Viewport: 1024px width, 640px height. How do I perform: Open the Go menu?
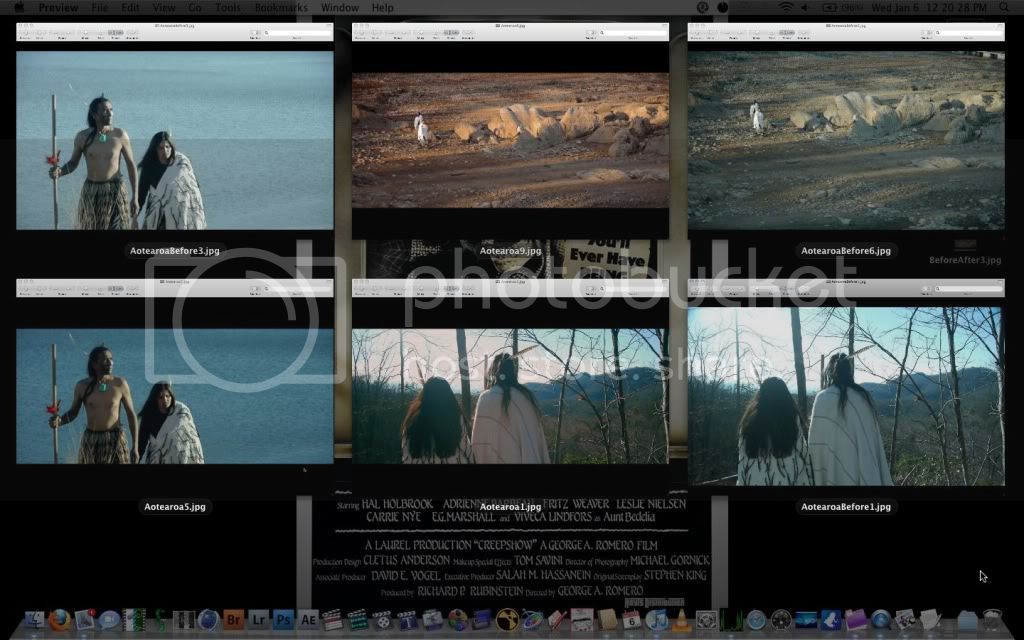tap(195, 7)
